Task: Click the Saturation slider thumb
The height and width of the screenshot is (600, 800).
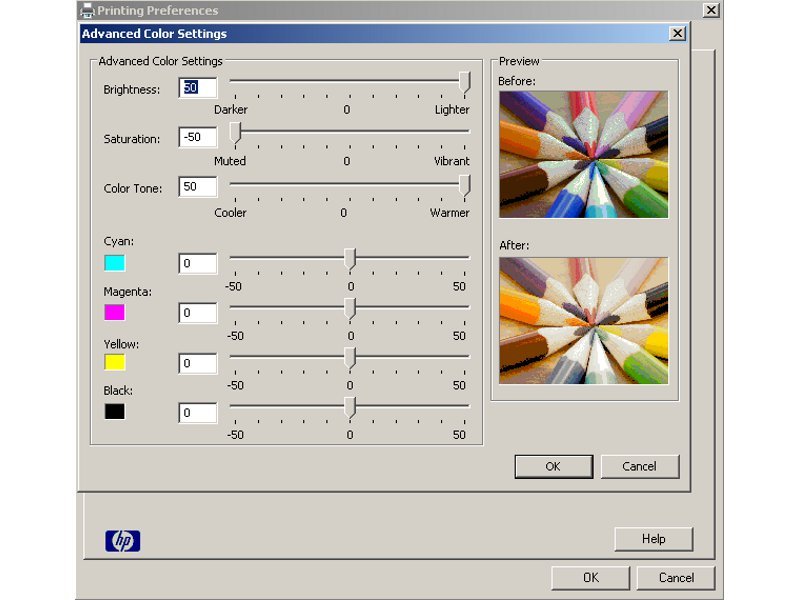Action: click(235, 133)
